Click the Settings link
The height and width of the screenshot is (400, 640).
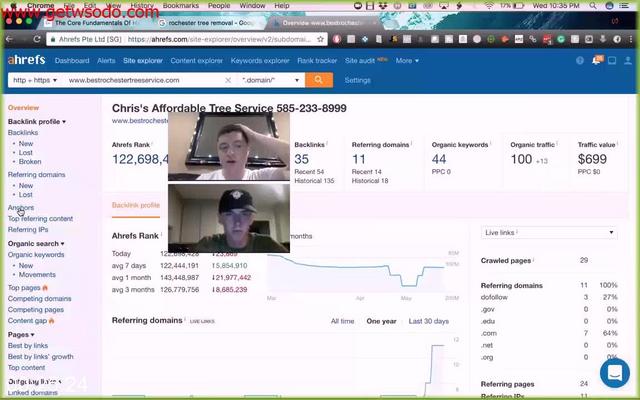[358, 80]
